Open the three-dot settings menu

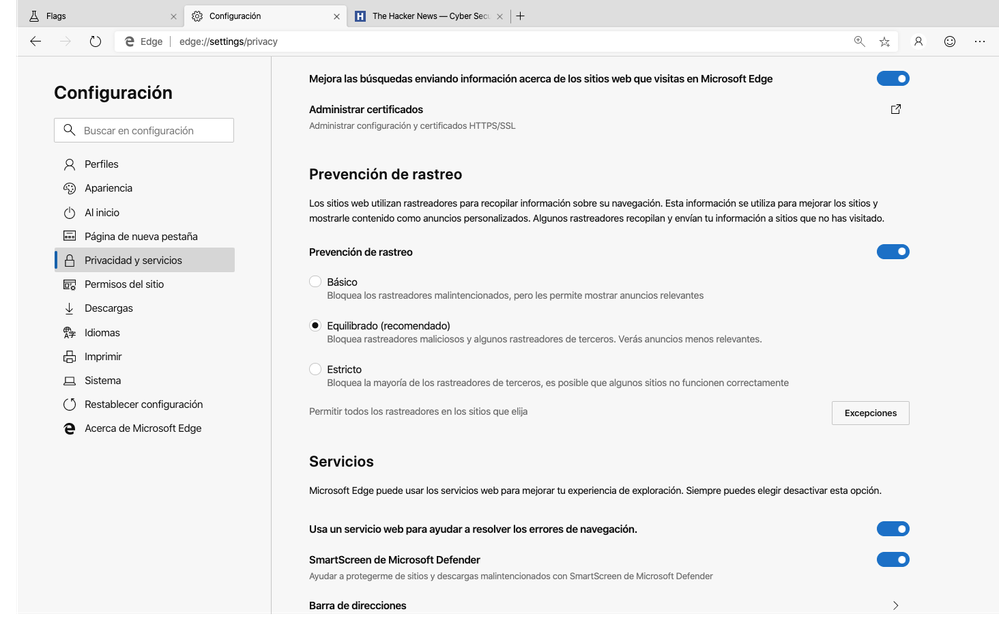[980, 41]
